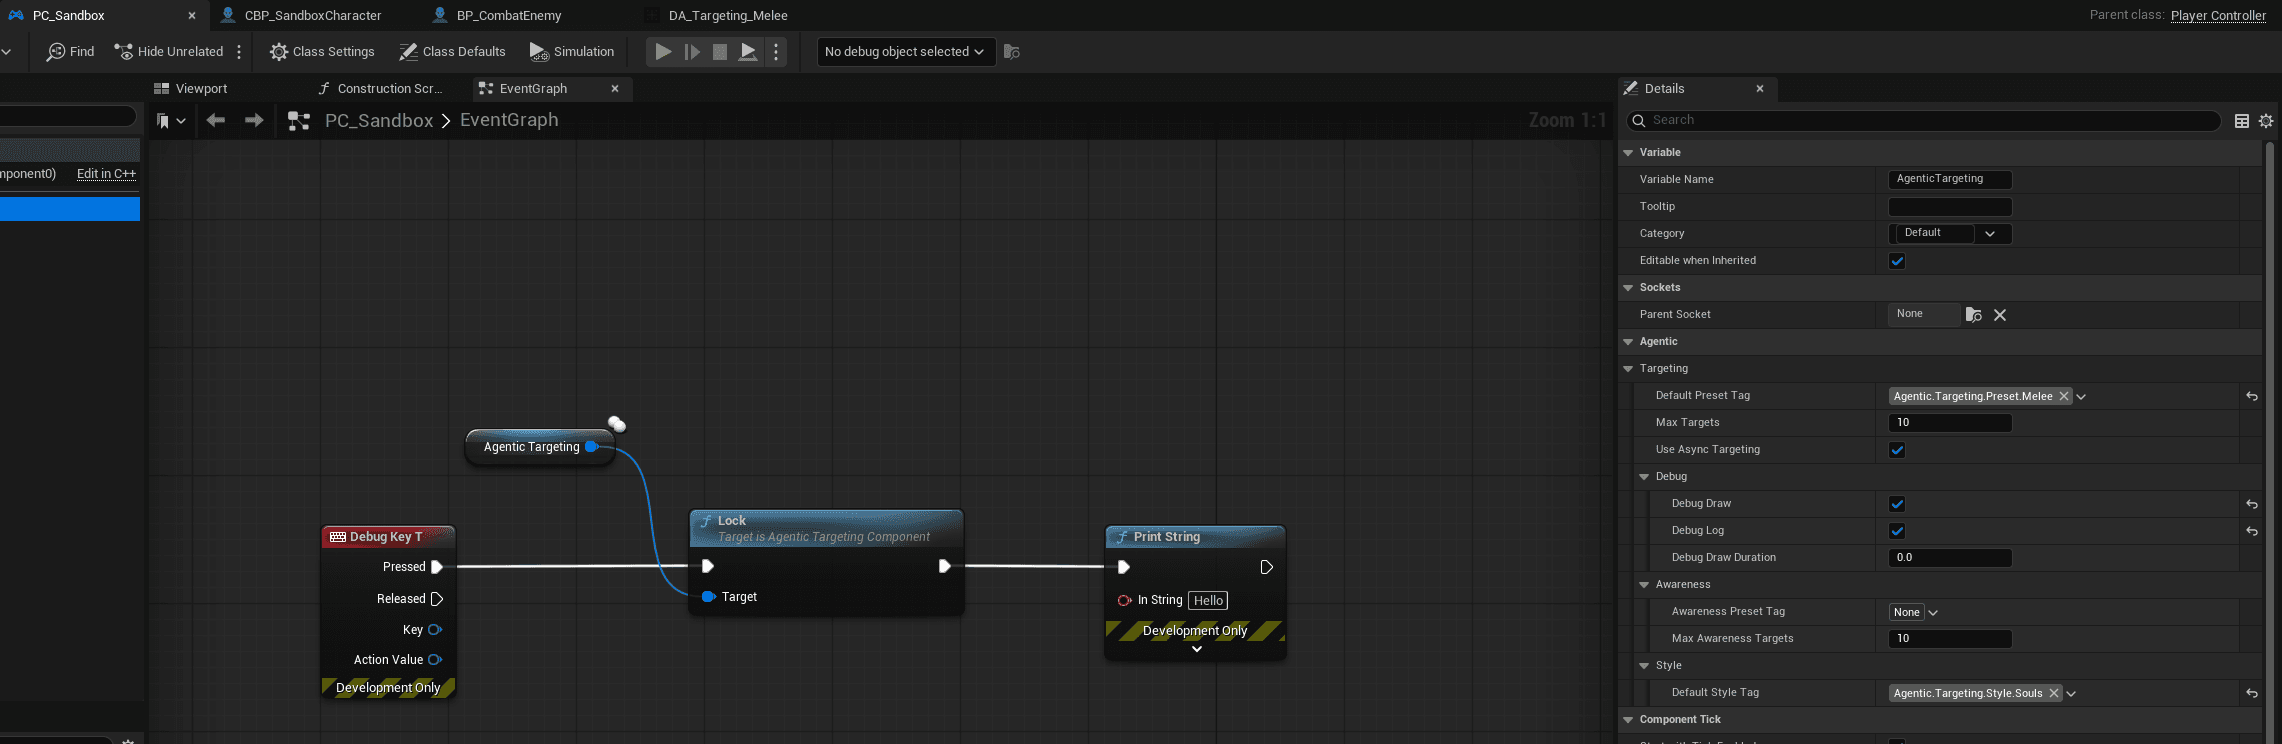The height and width of the screenshot is (744, 2282).
Task: Open Class Settings
Action: pyautogui.click(x=322, y=52)
